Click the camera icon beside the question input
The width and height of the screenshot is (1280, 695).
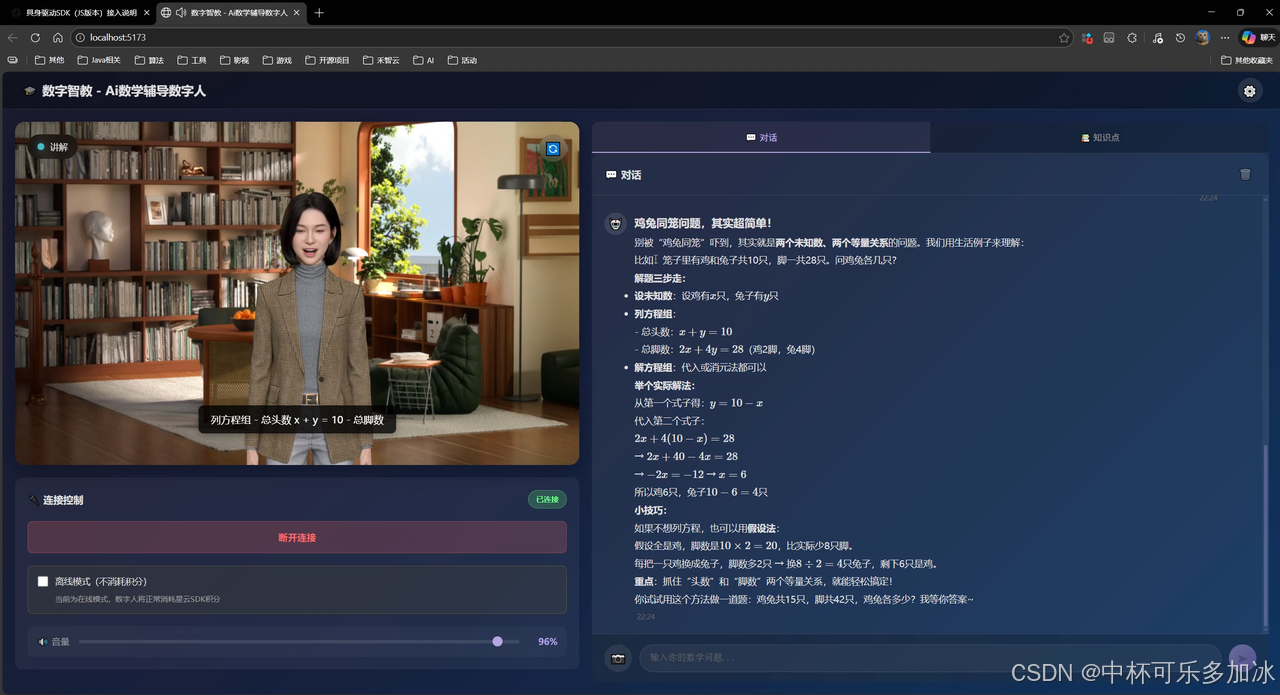click(618, 658)
